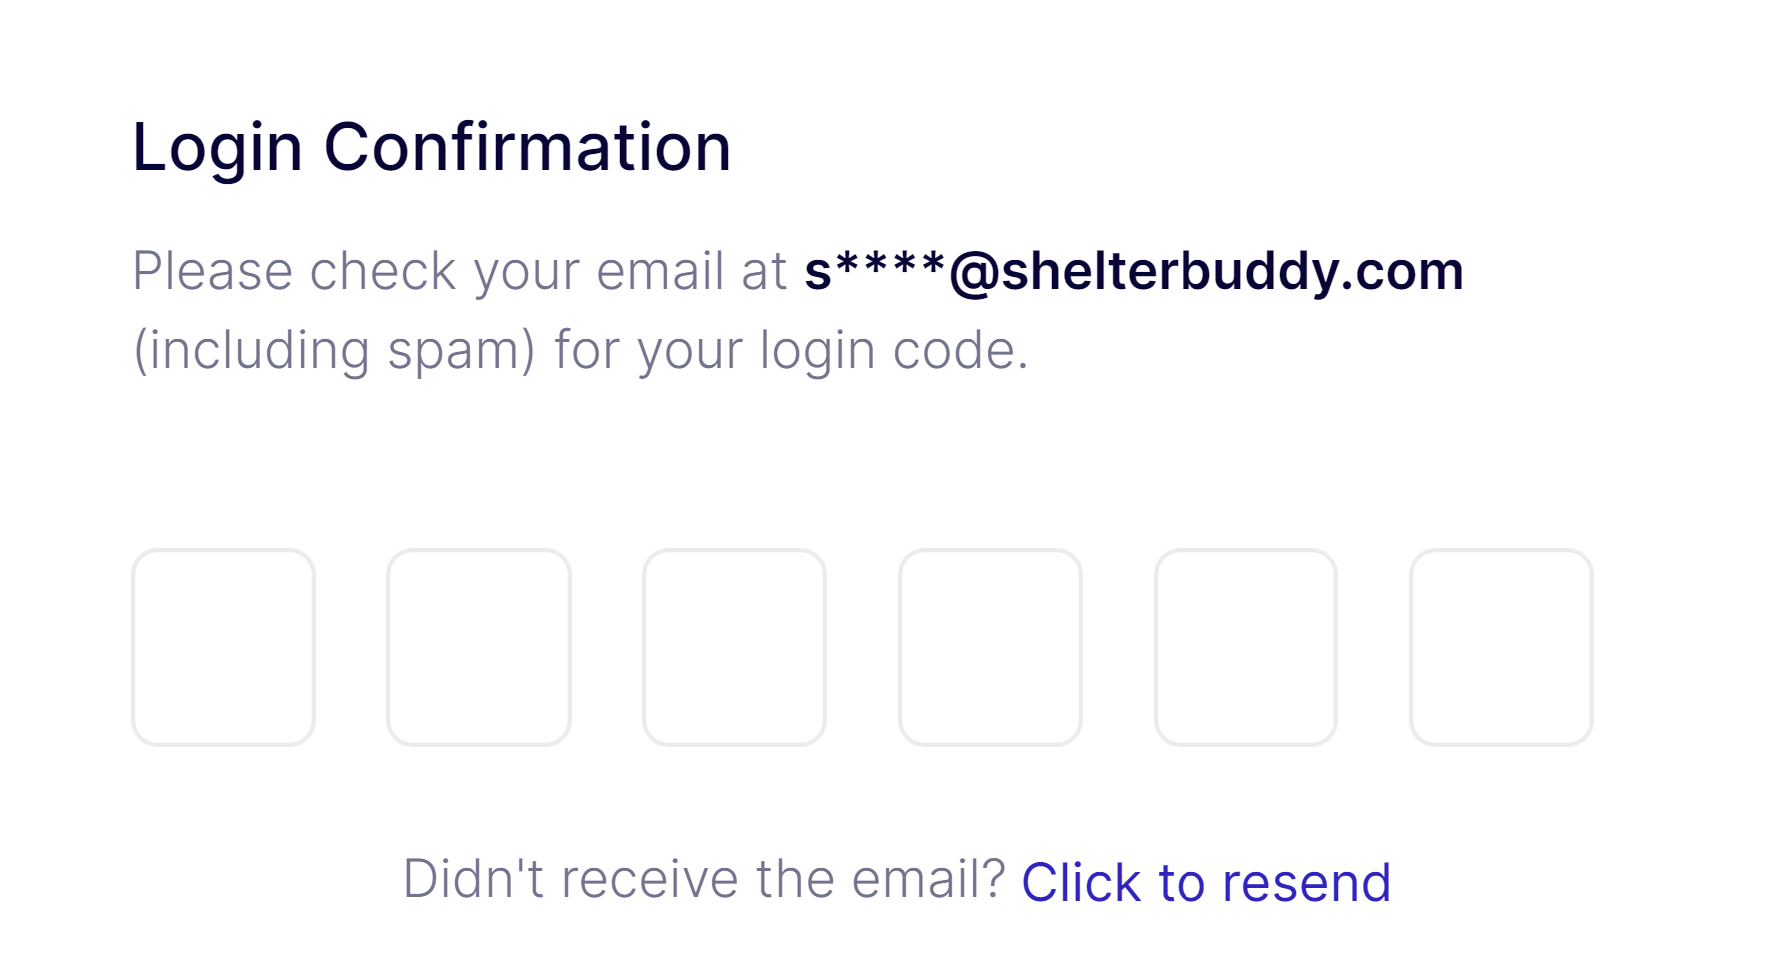The width and height of the screenshot is (1784, 967).
Task: Click the "Didn't receive the email?" text
Action: click(703, 880)
